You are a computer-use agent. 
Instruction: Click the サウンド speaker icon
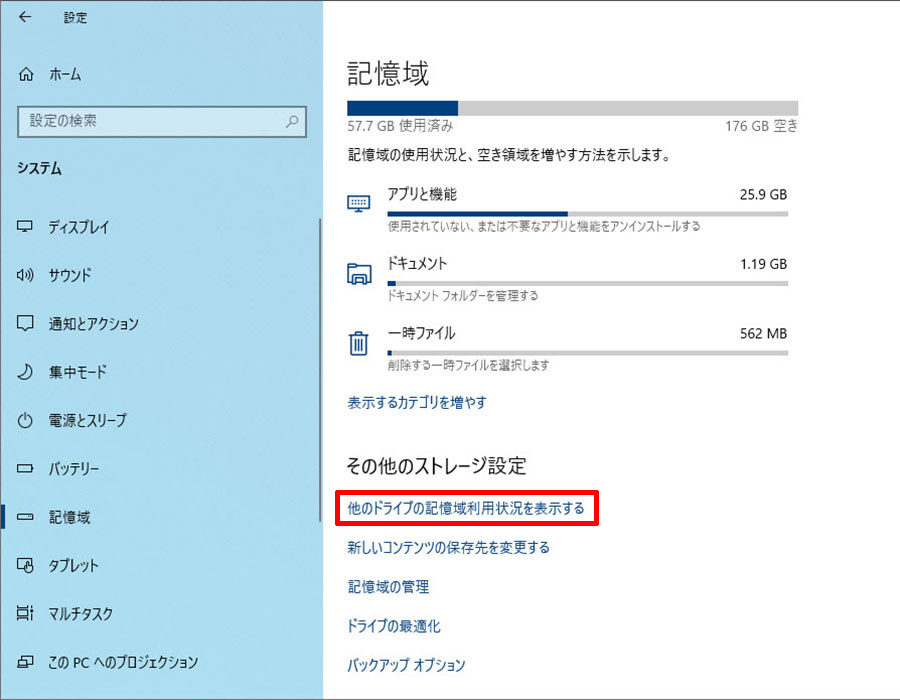(x=26, y=275)
